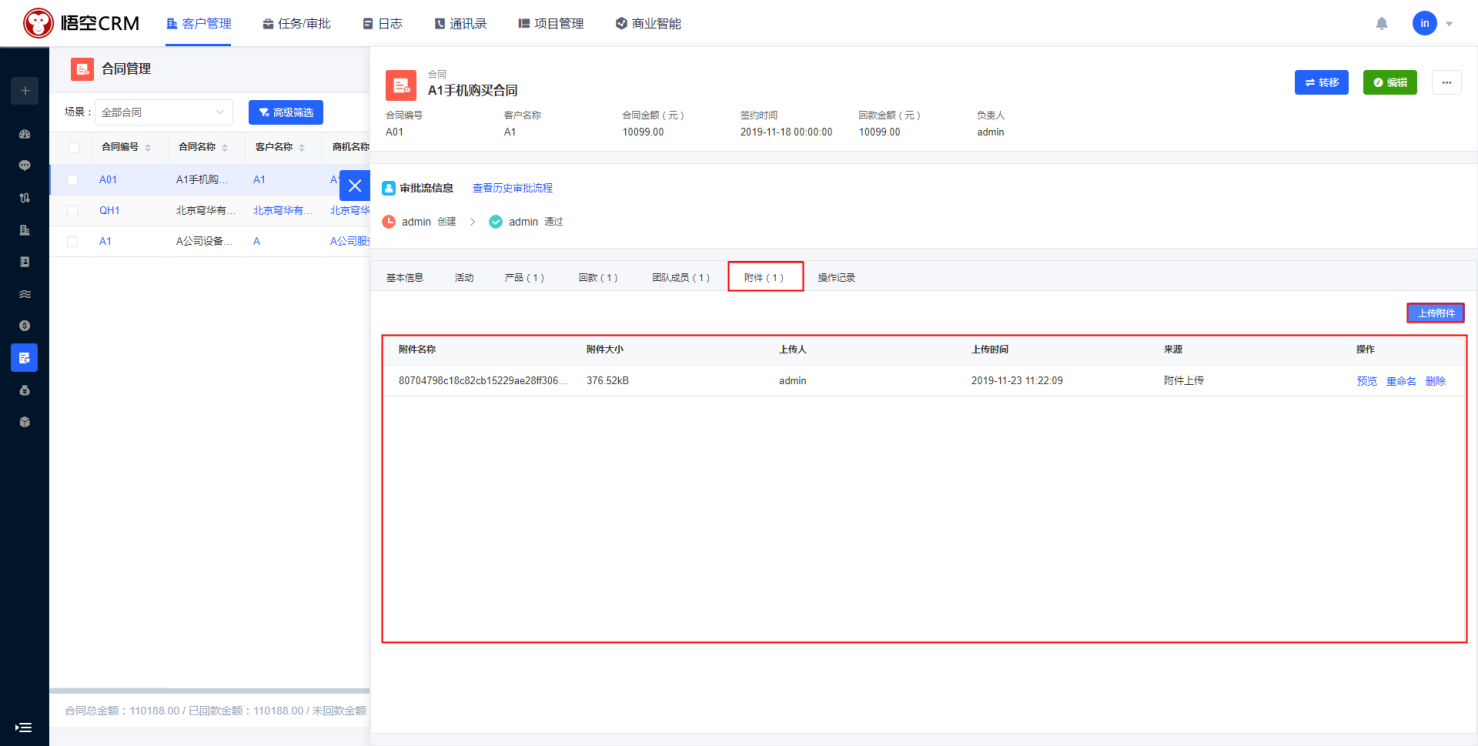
Task: Open the dollar coin icon in sidebar
Action: click(25, 326)
